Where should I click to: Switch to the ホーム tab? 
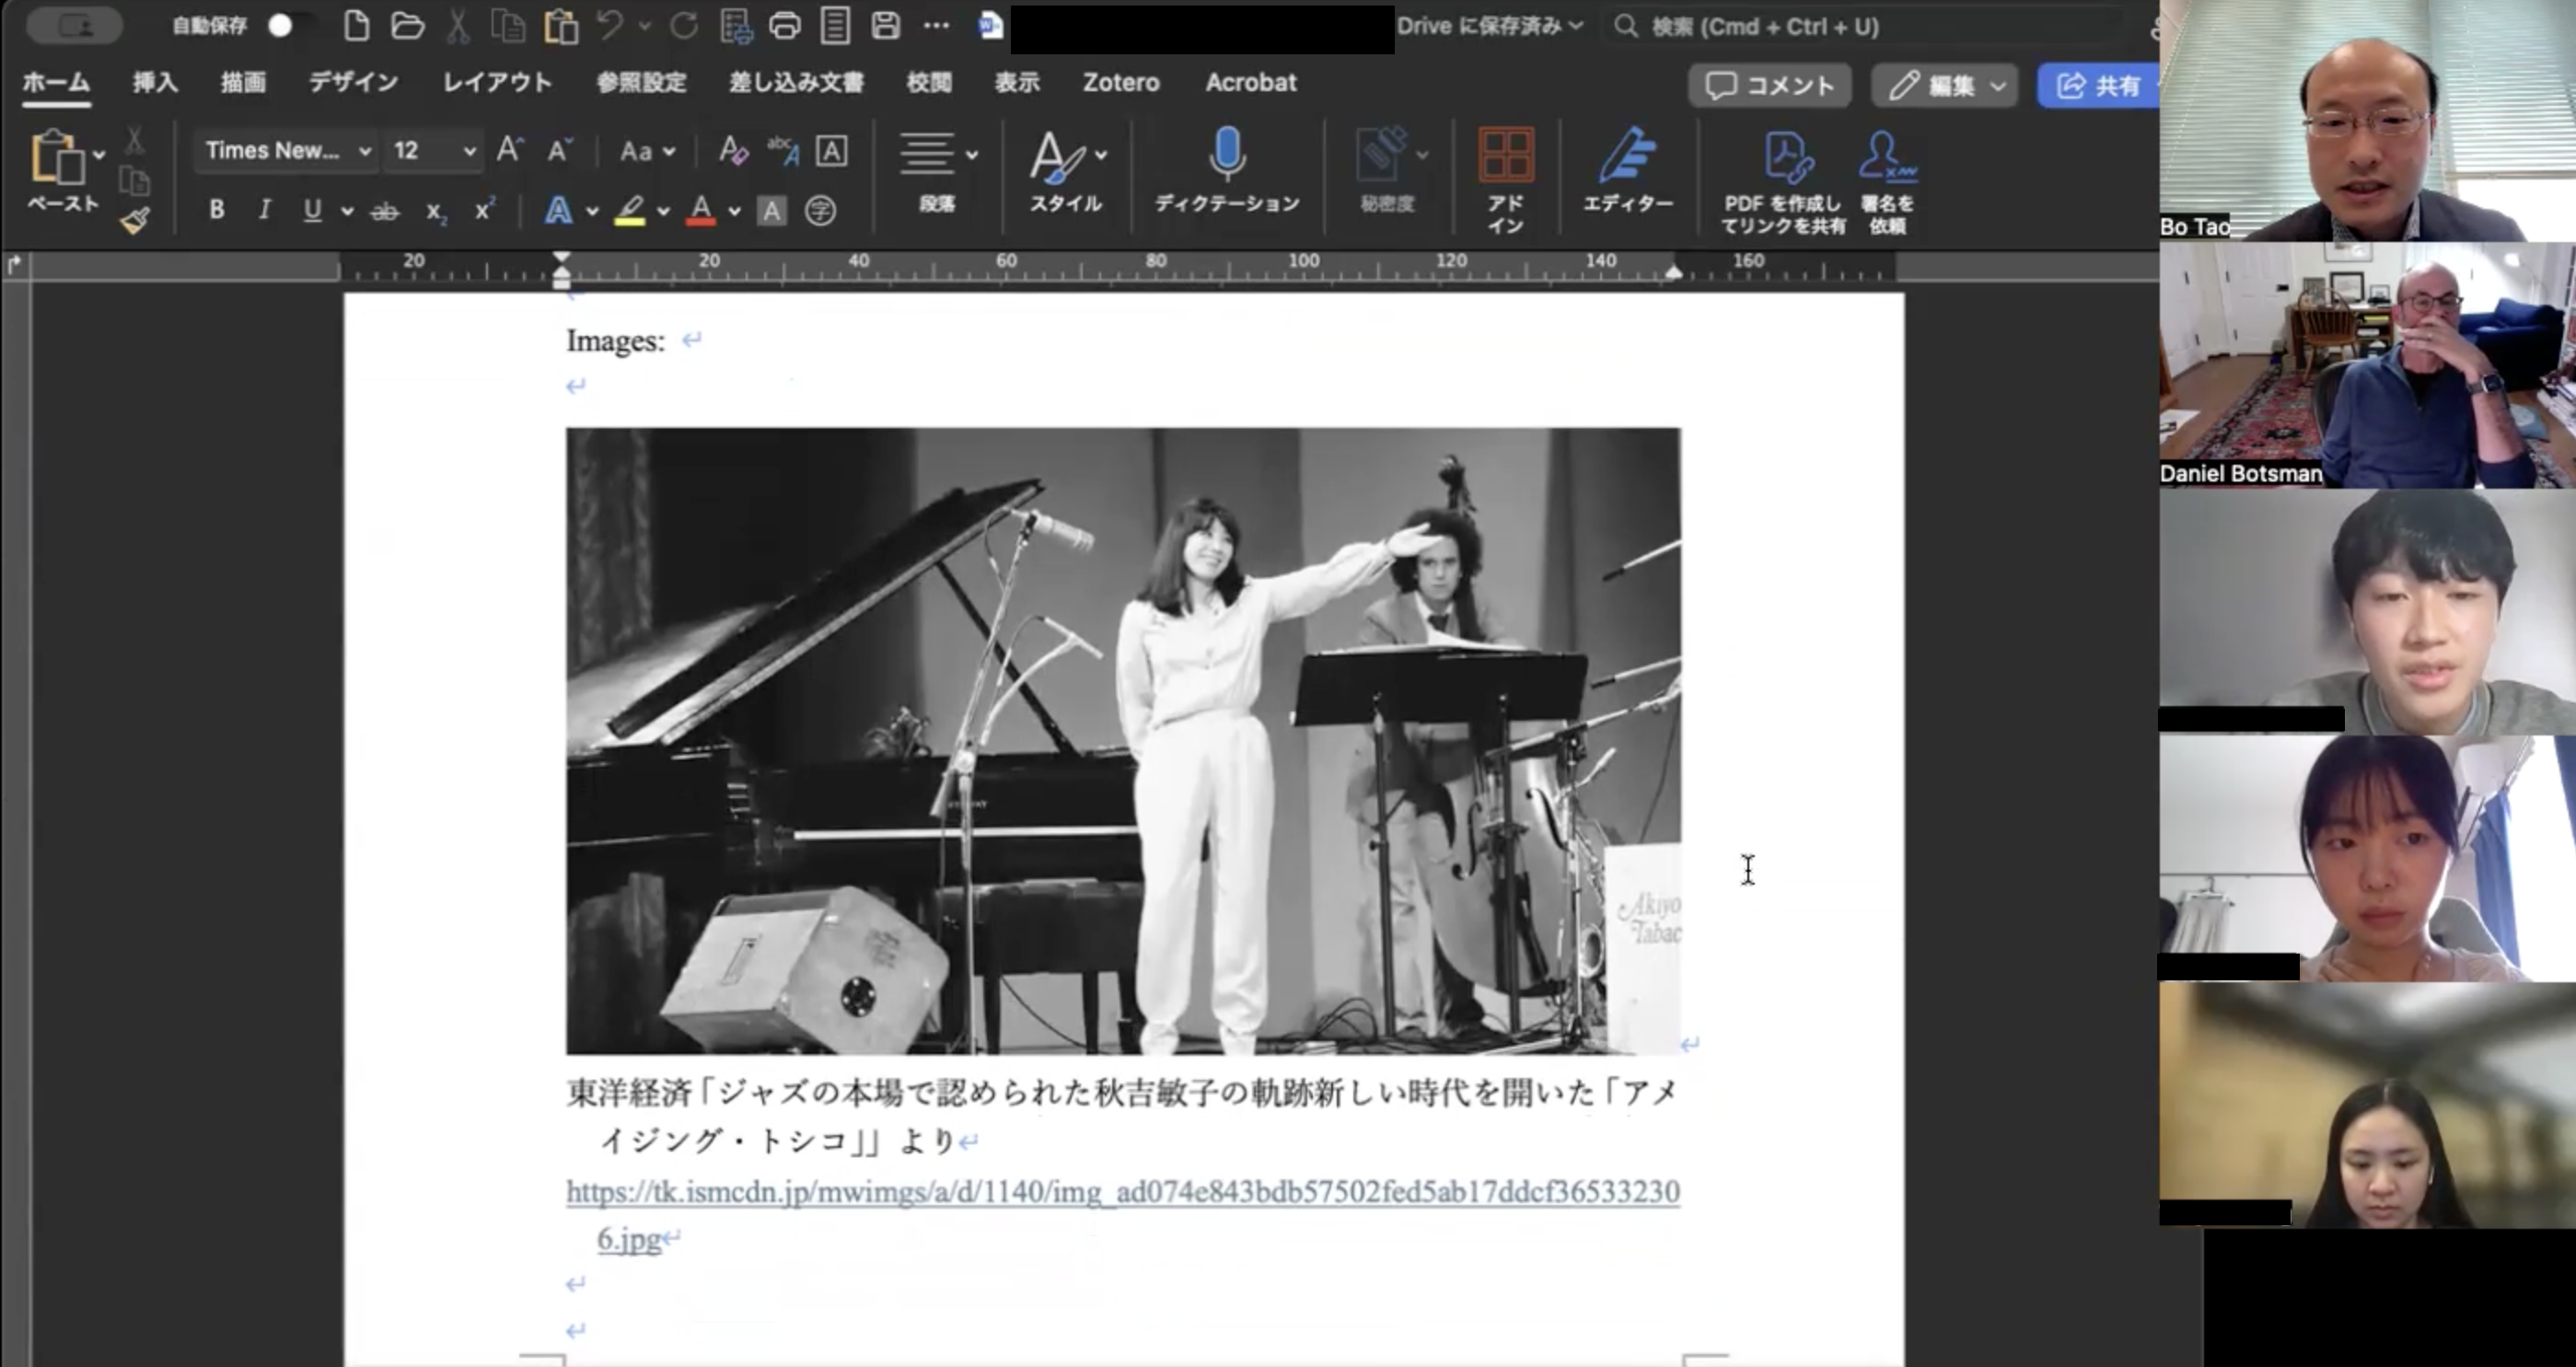coord(56,83)
